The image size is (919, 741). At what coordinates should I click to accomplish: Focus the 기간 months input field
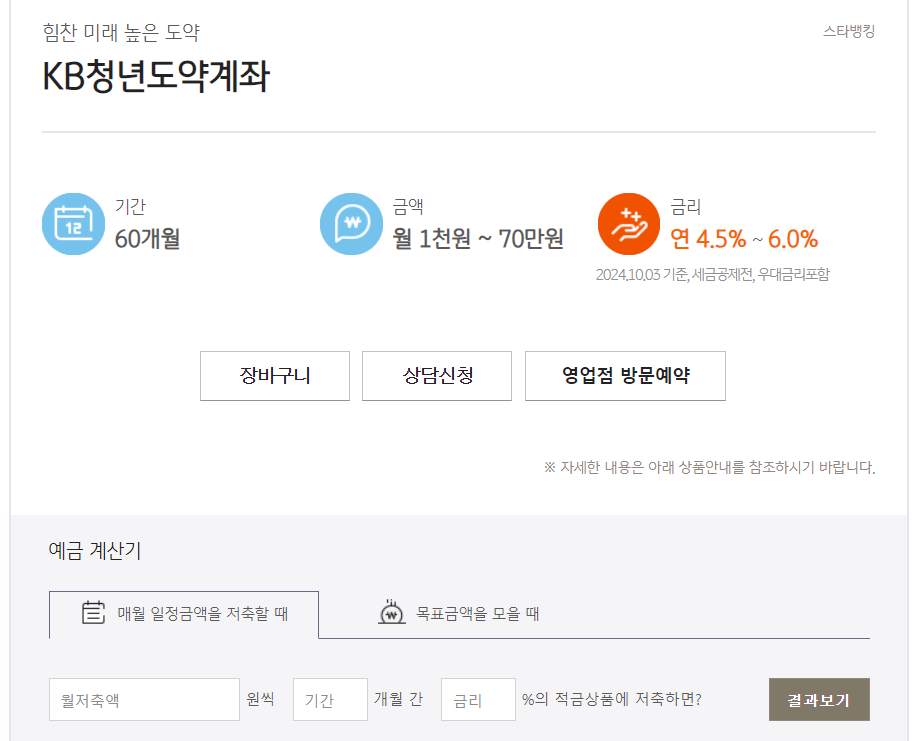coord(331,699)
